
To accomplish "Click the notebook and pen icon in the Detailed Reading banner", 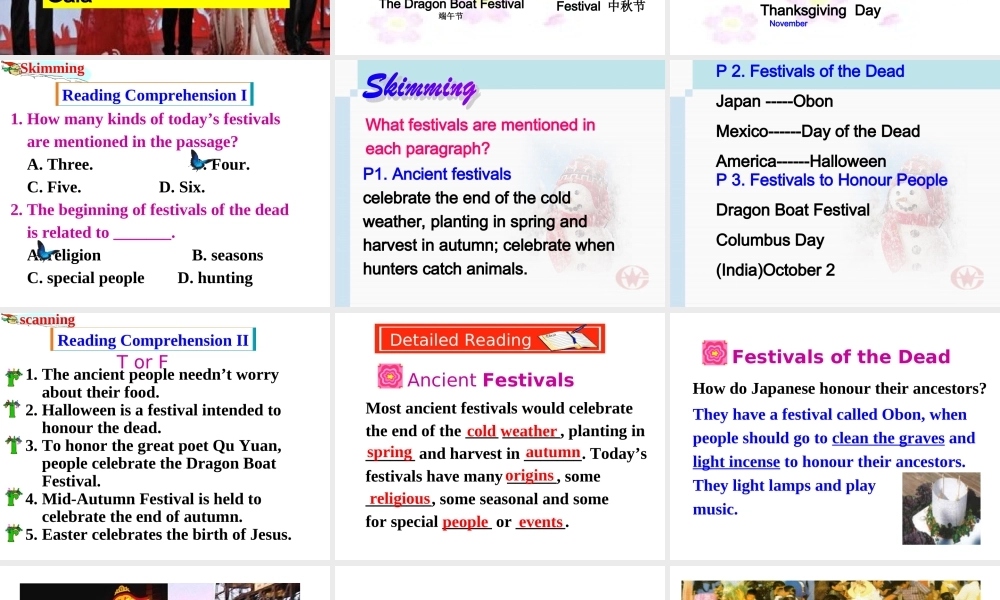I will pos(568,337).
